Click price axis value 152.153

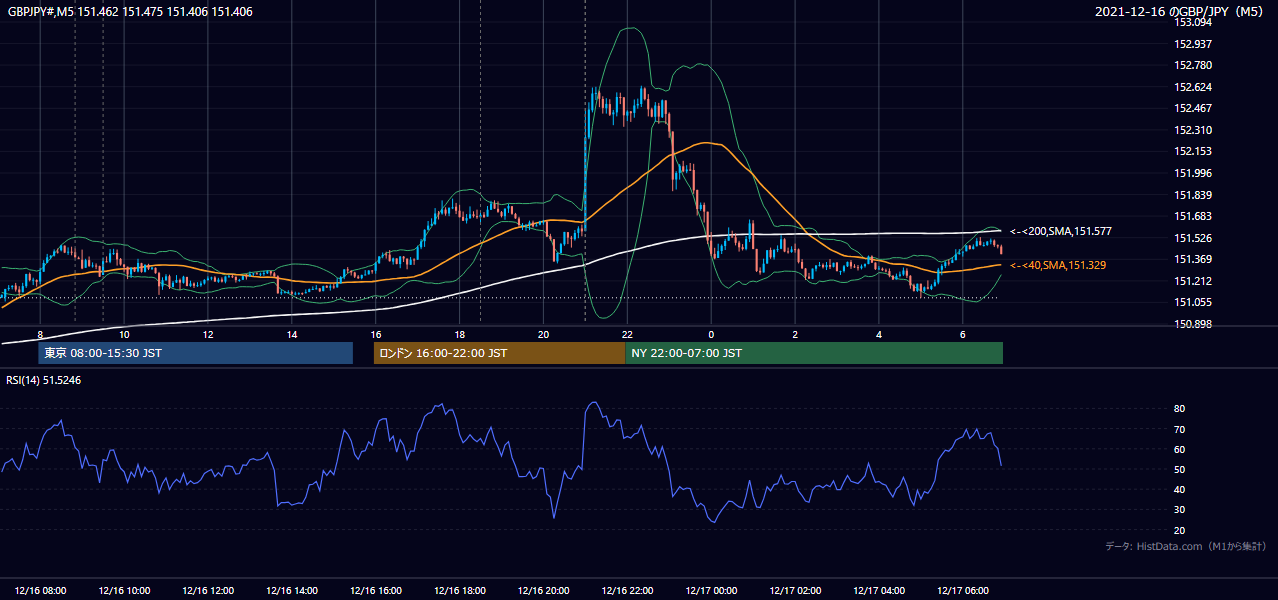point(1193,151)
